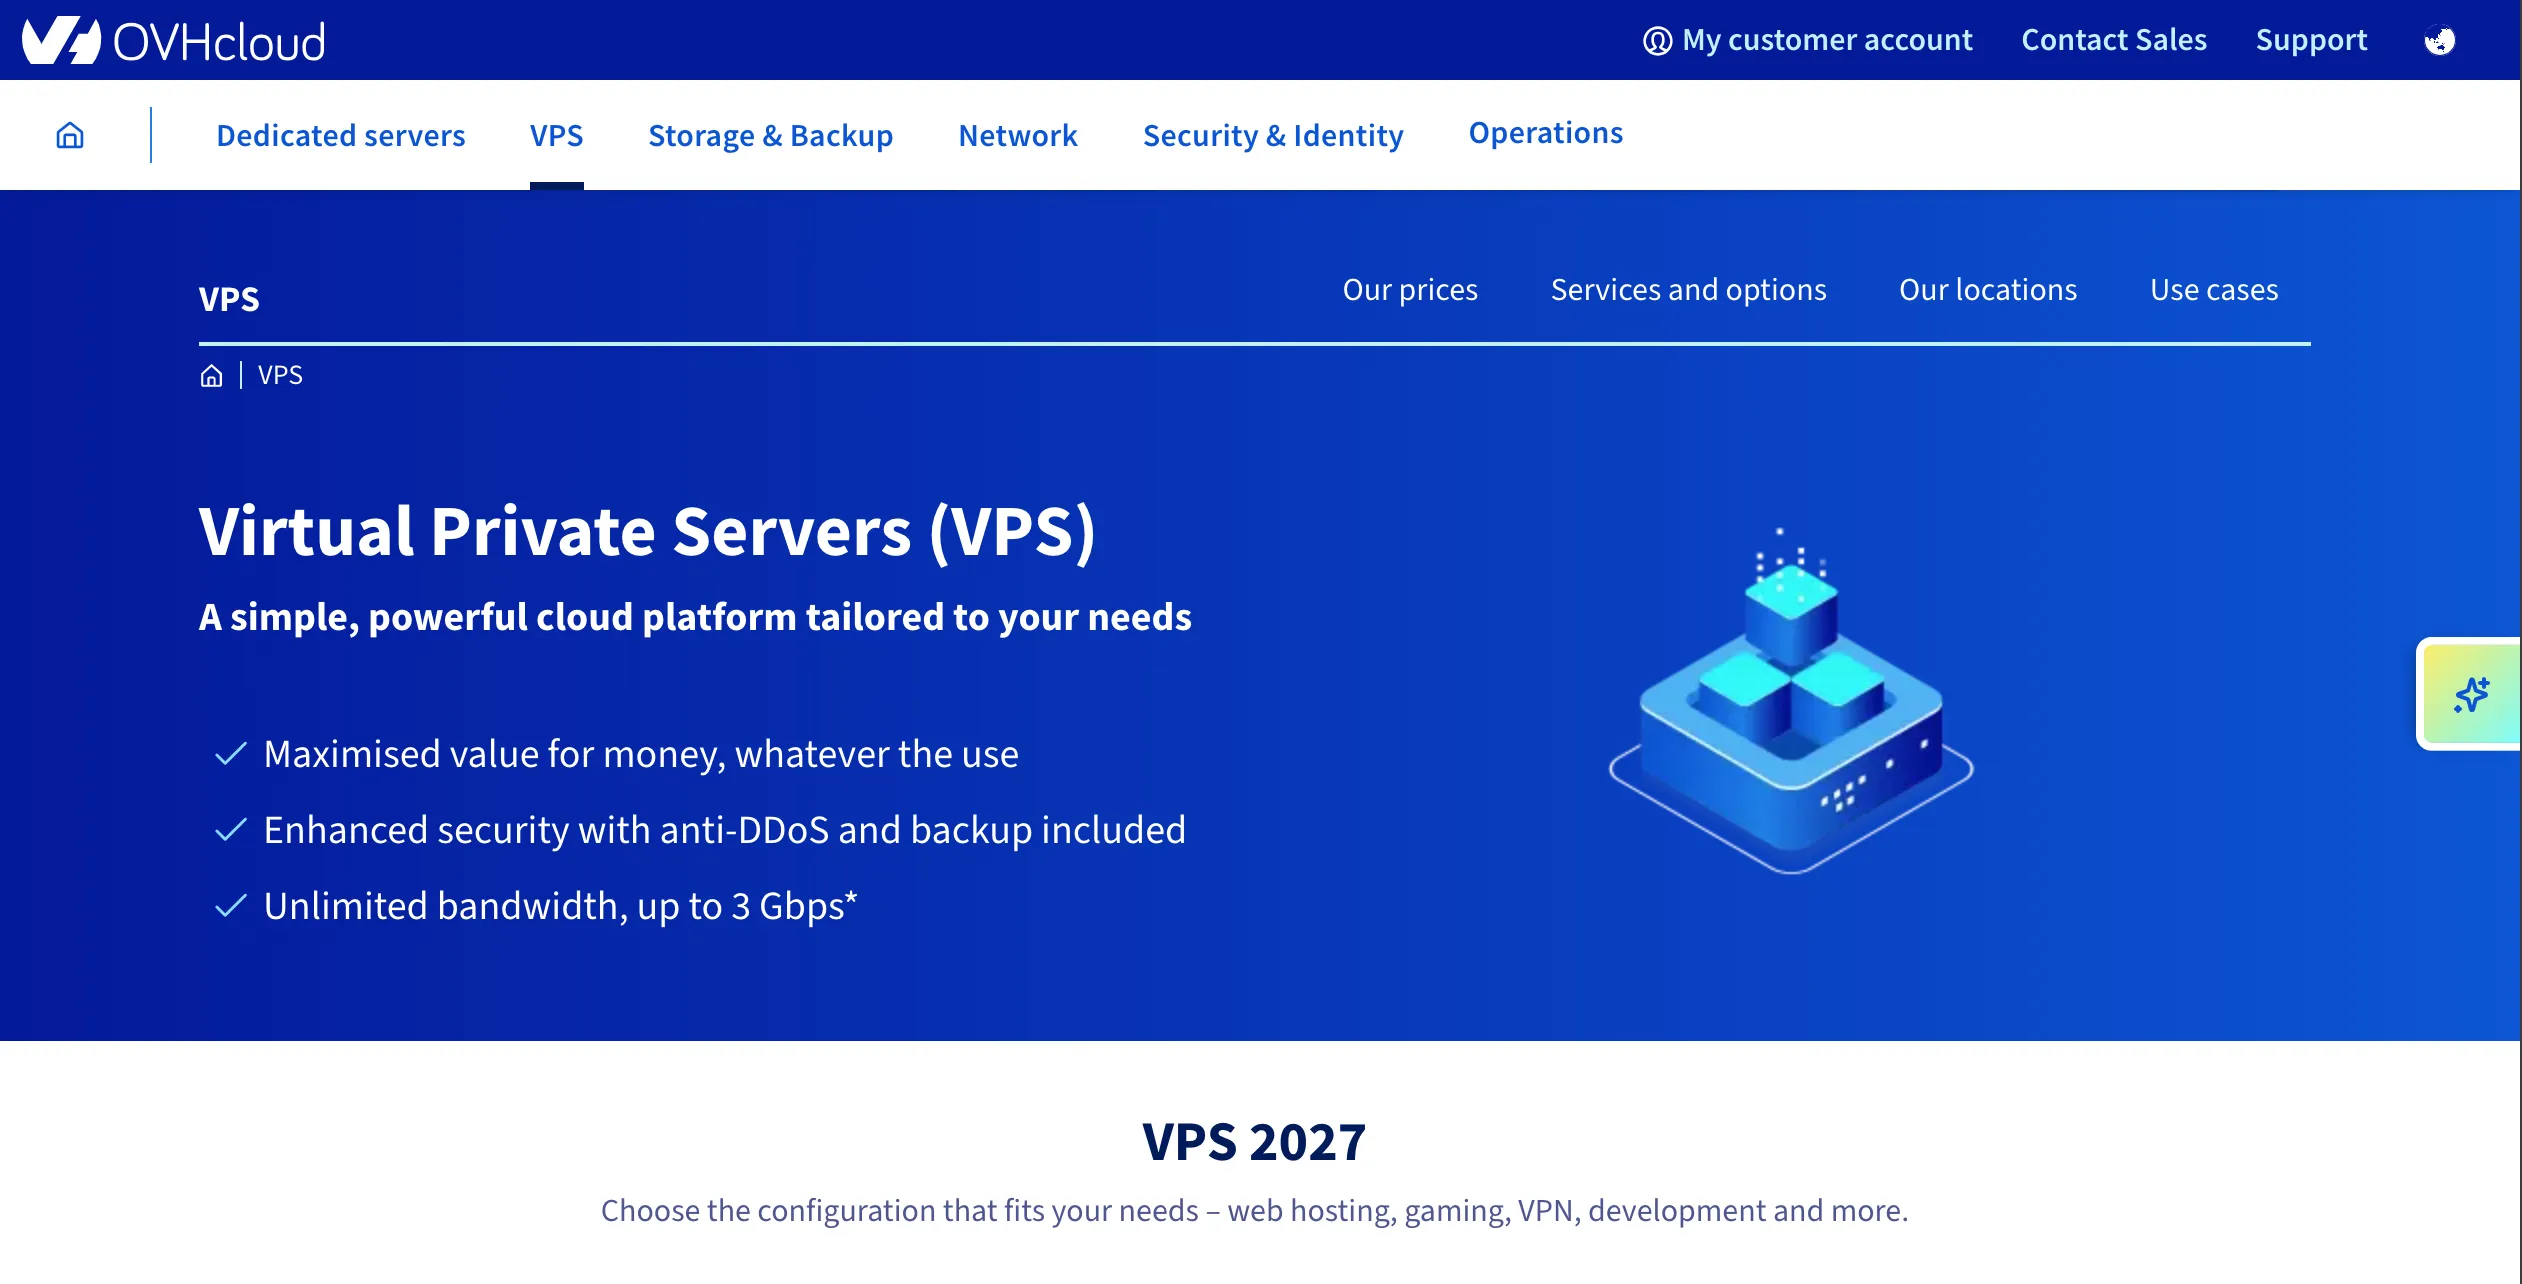Open the AI assistant sparkle widget

click(2470, 694)
